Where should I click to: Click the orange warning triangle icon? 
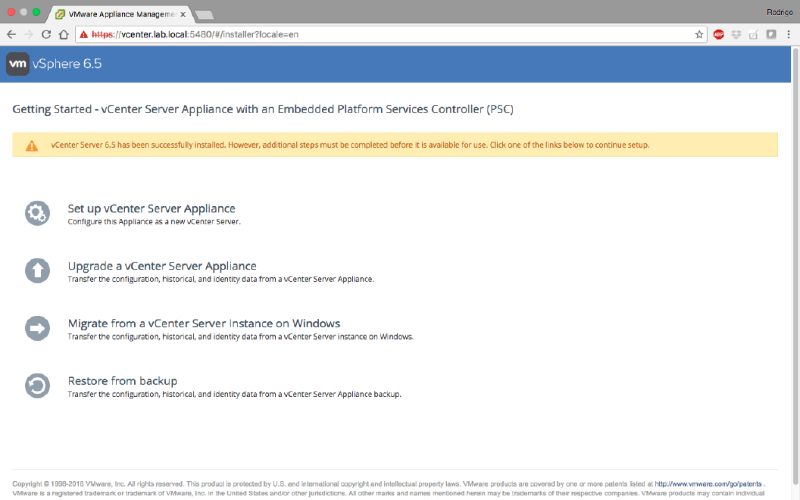coord(31,145)
